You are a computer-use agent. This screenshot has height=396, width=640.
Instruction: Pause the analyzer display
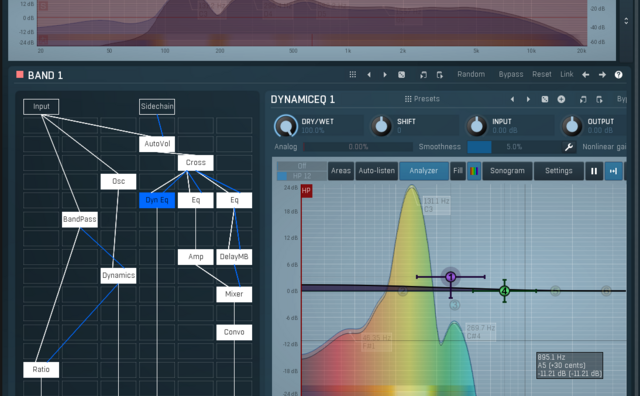coord(594,171)
